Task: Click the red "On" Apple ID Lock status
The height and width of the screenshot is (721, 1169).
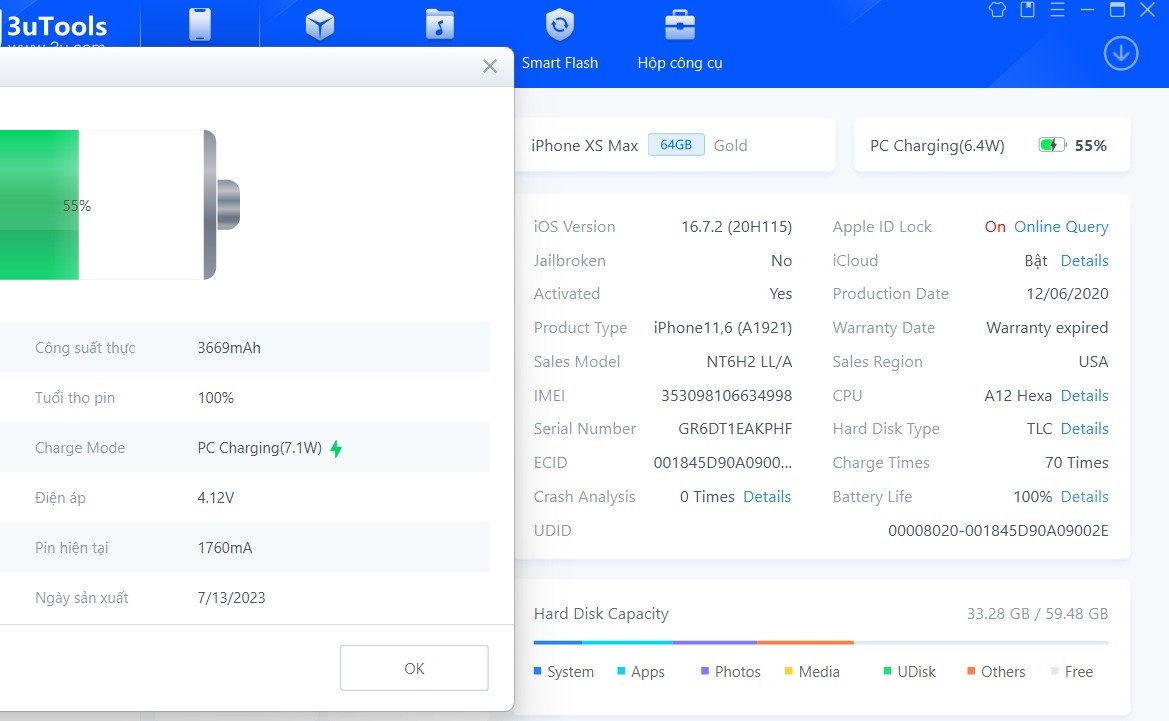Action: point(995,227)
